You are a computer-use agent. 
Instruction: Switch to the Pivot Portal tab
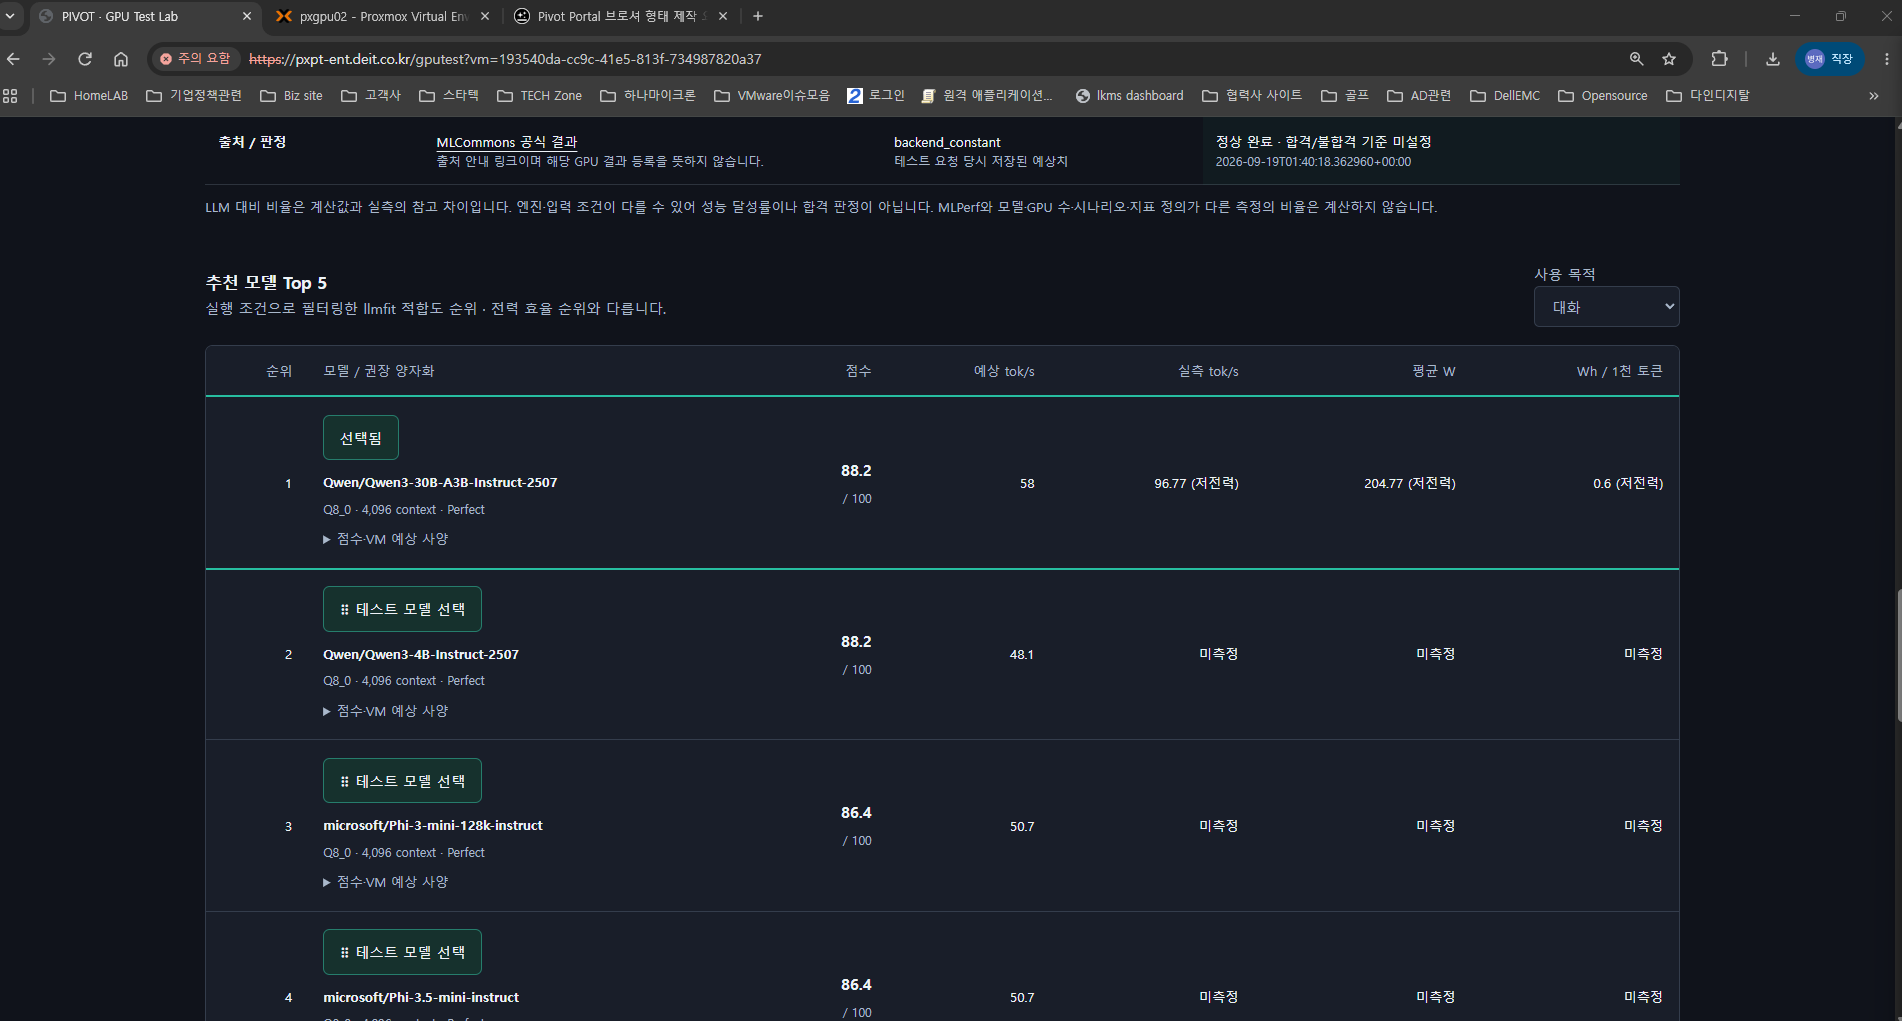620,16
